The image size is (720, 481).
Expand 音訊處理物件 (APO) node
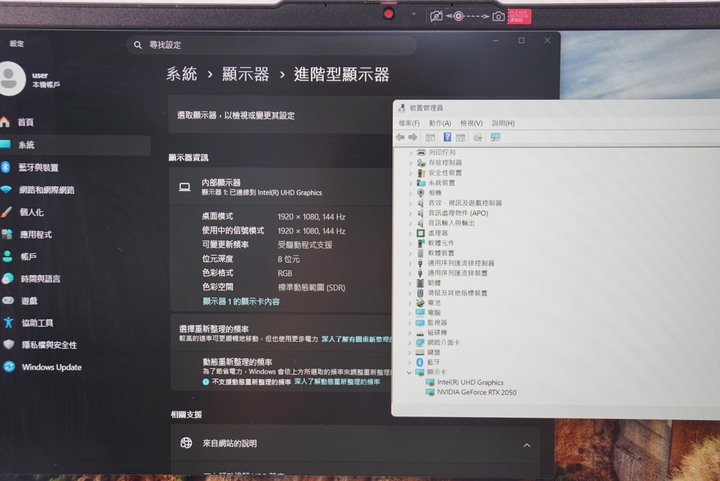(411, 213)
